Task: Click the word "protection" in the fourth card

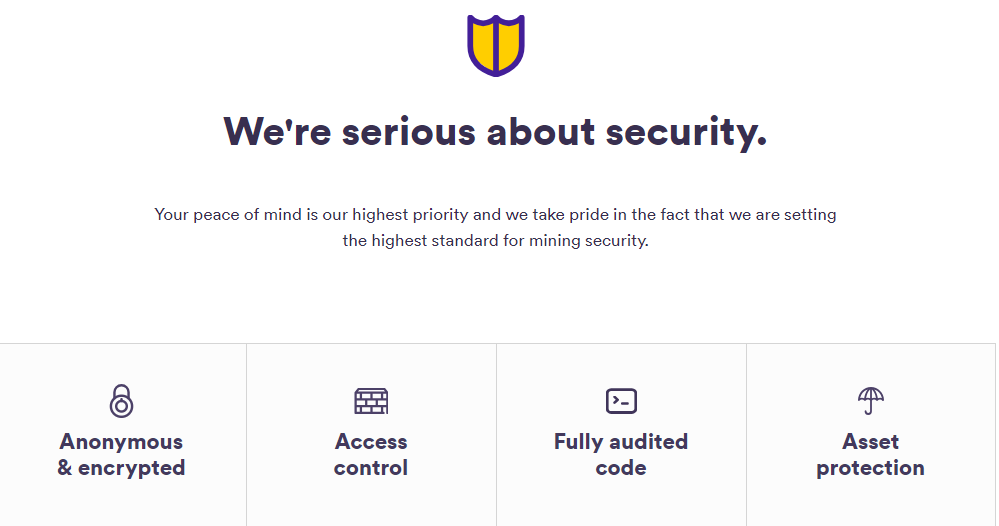Action: [871, 468]
